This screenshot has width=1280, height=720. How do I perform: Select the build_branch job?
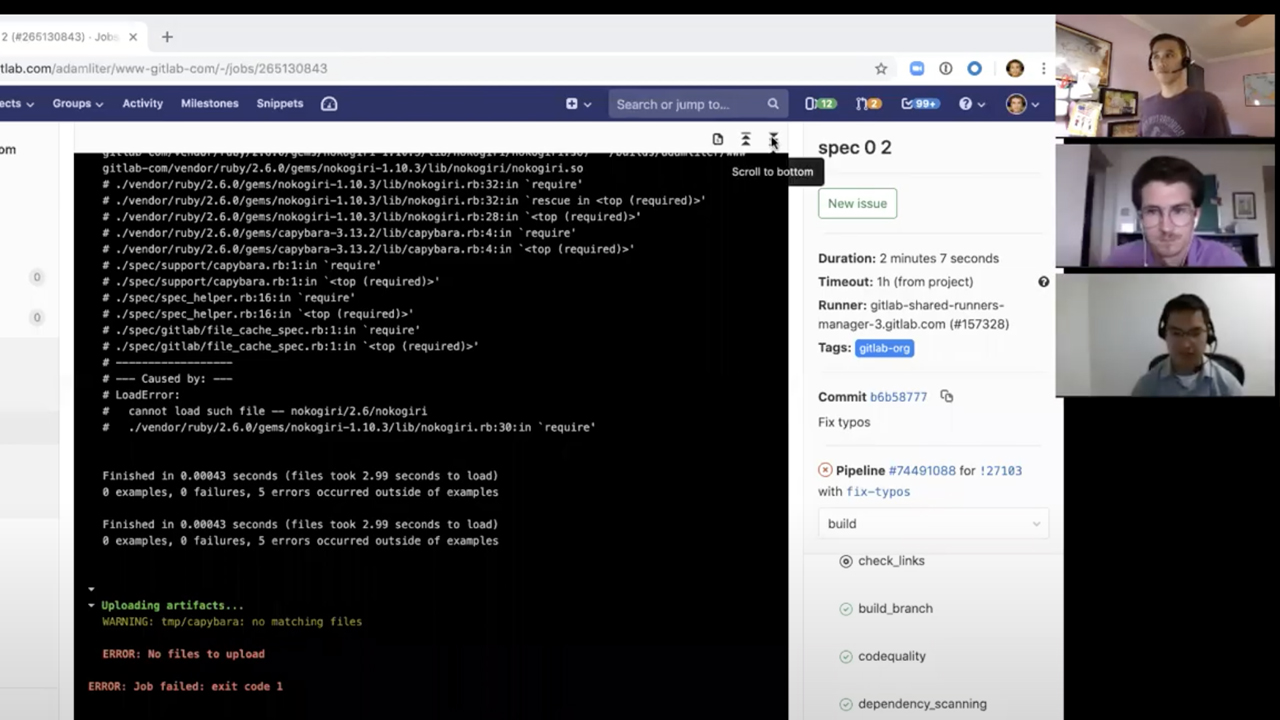[895, 609]
